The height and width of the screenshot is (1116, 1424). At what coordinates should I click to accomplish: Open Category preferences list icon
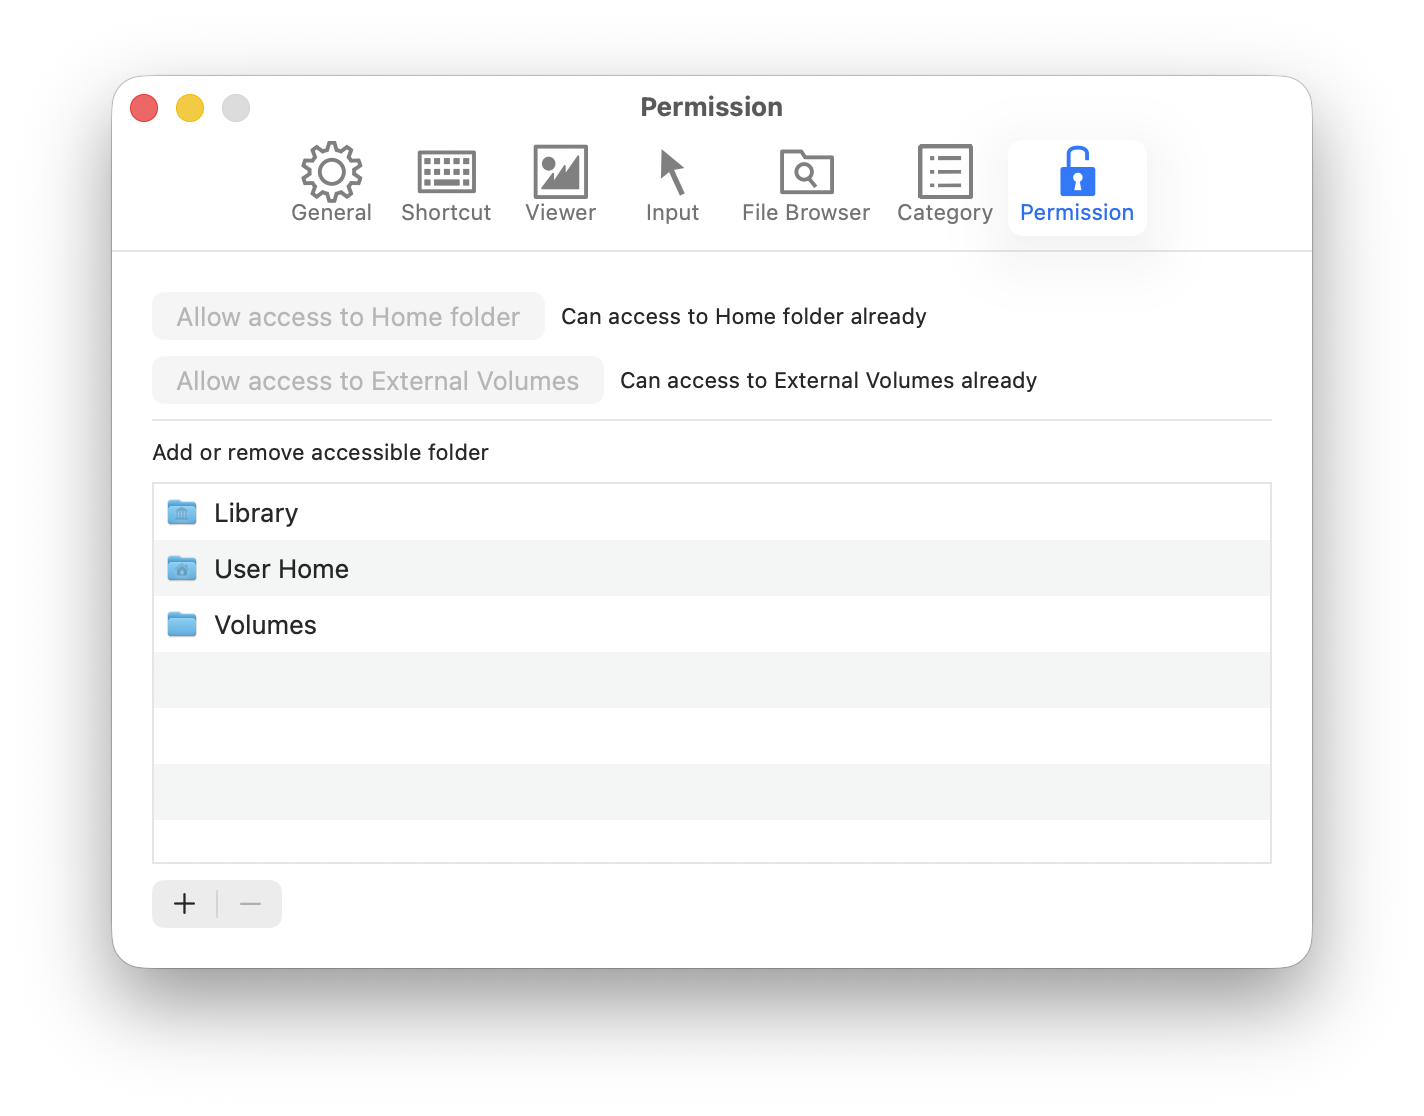(944, 172)
